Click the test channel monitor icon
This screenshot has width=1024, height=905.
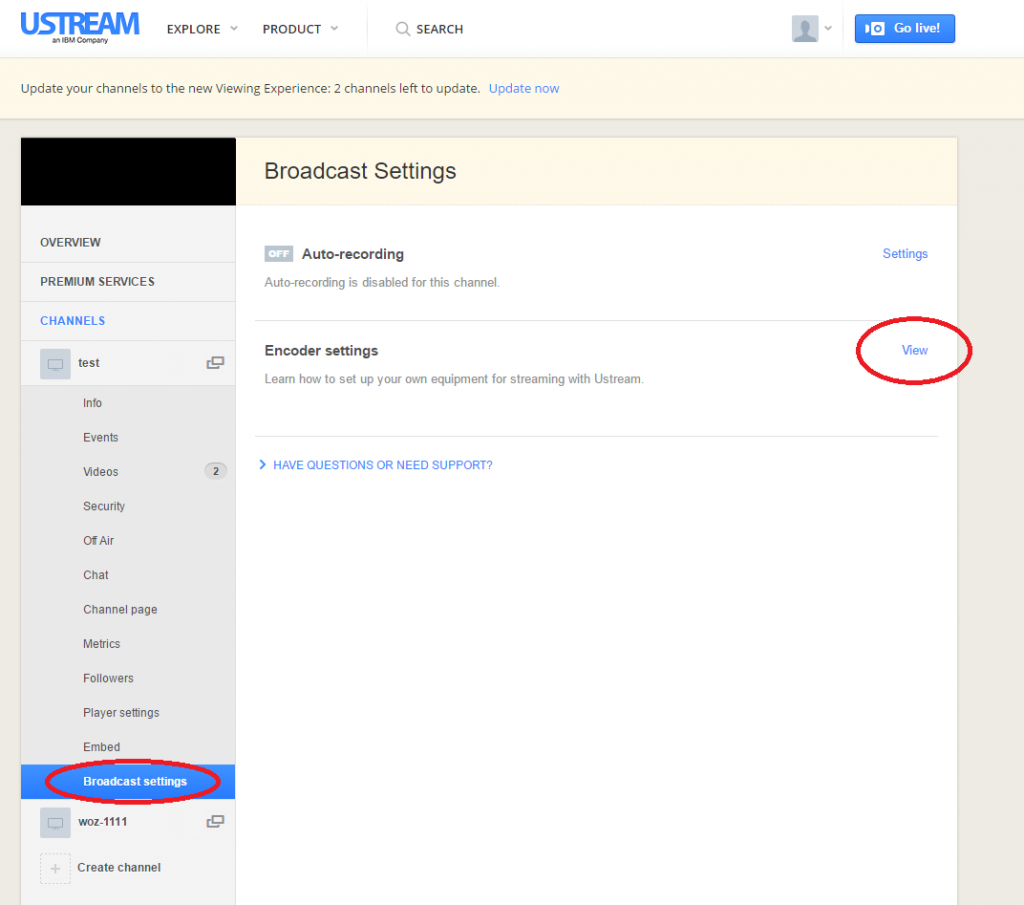[x=55, y=364]
